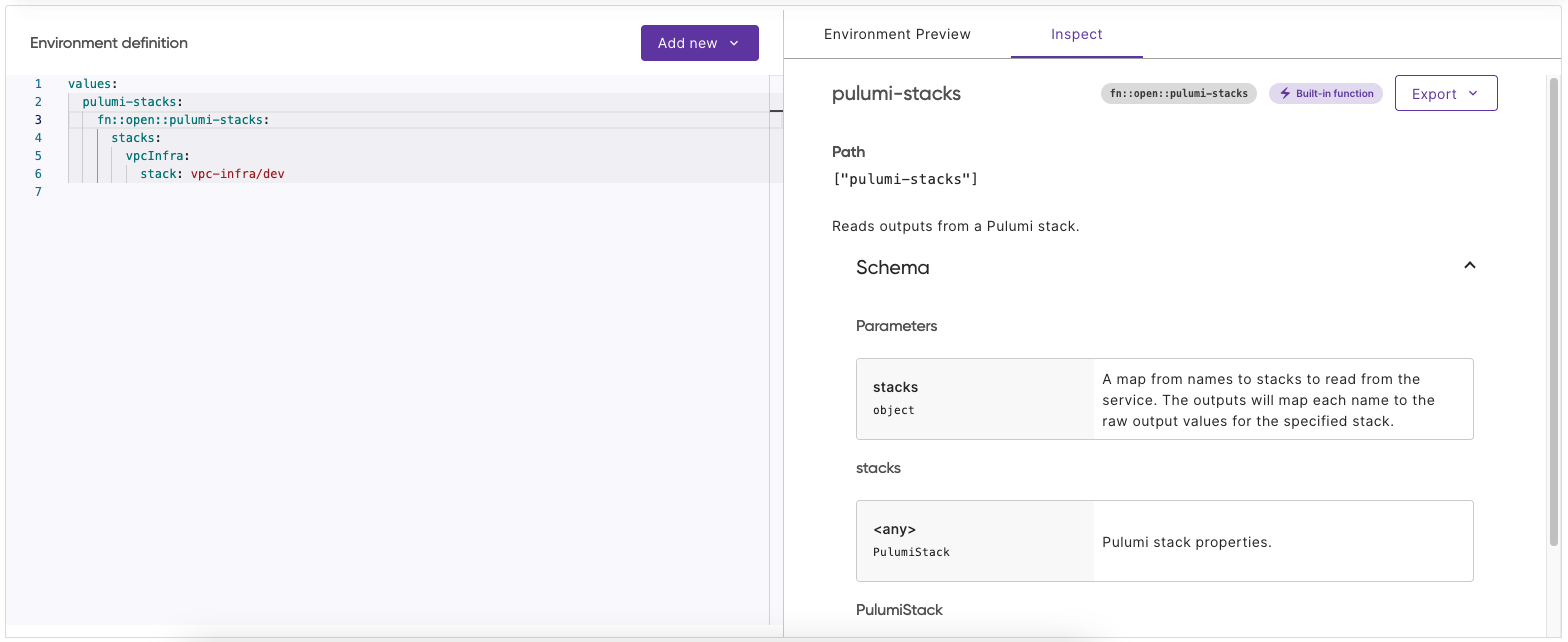Click the 'A map from names to stacks' description
1568x642 pixels.
coord(1269,400)
